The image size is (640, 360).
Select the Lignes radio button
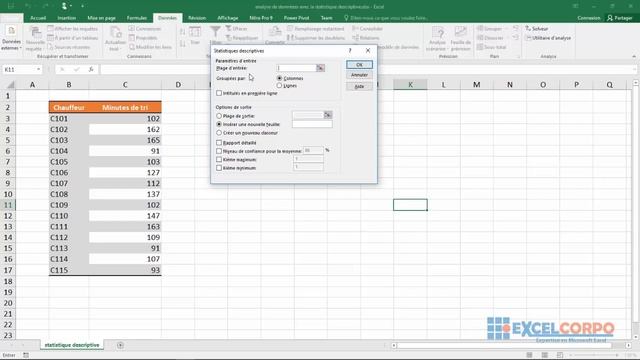[x=279, y=86]
